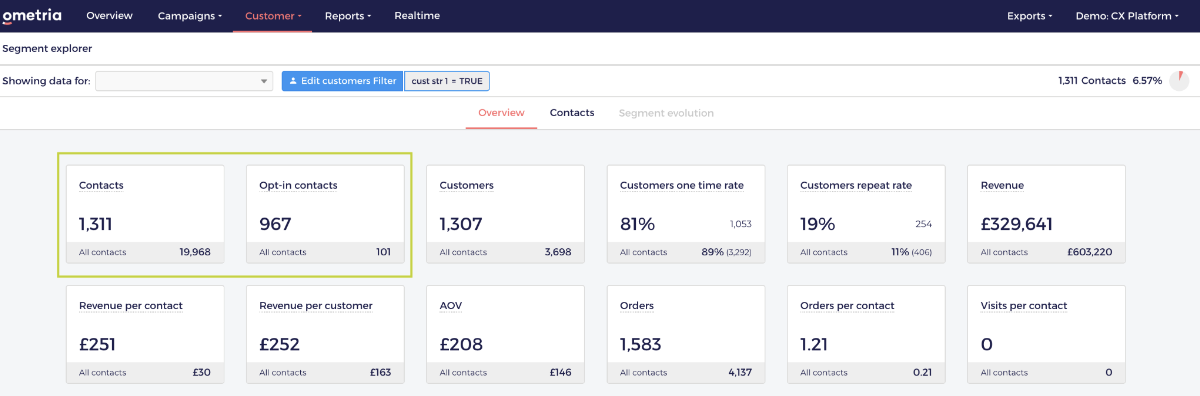The height and width of the screenshot is (396, 1200).
Task: Click the Revenue metric card
Action: (x=1046, y=214)
